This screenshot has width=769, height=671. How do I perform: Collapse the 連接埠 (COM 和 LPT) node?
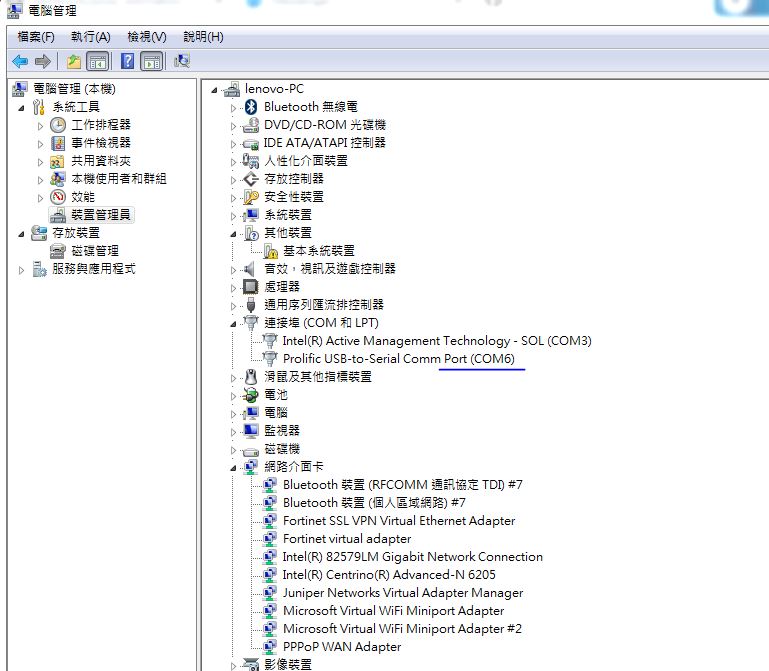point(233,324)
